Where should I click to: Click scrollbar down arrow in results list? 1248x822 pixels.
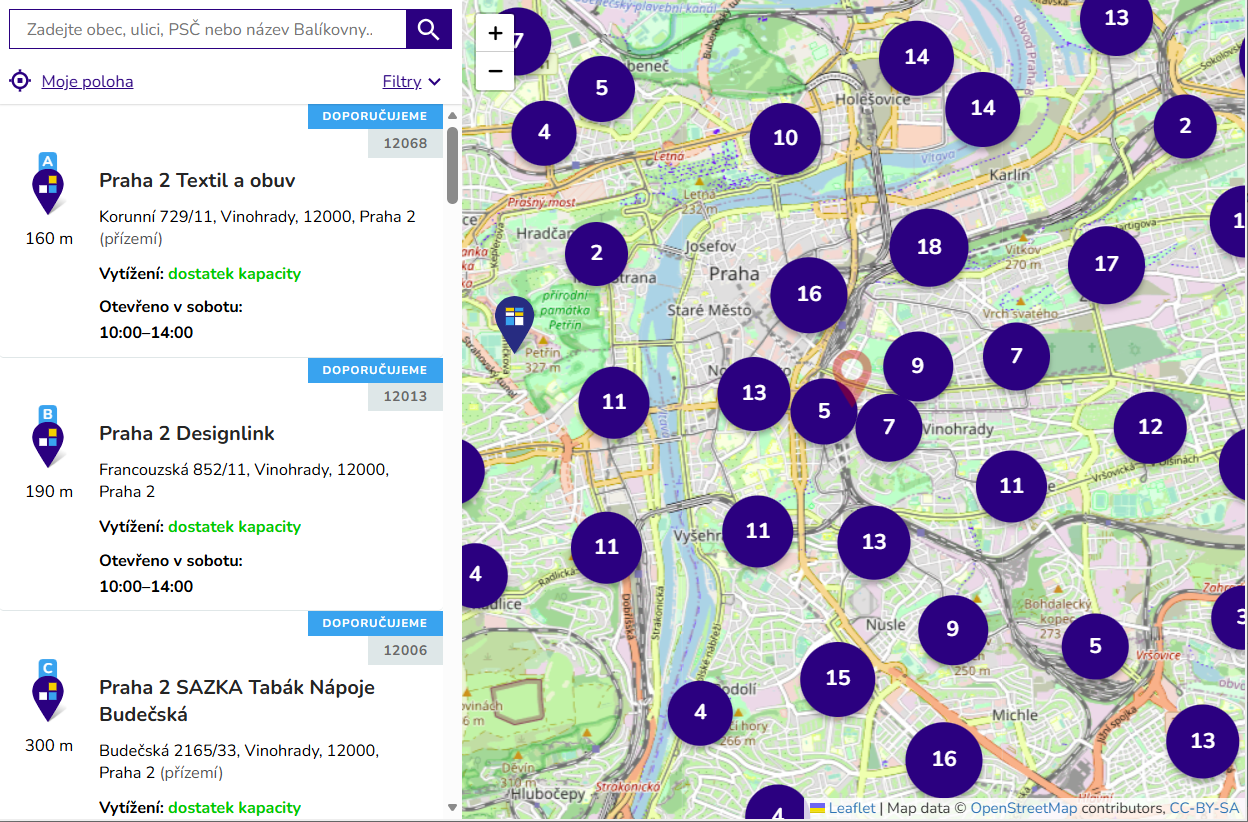click(x=452, y=807)
